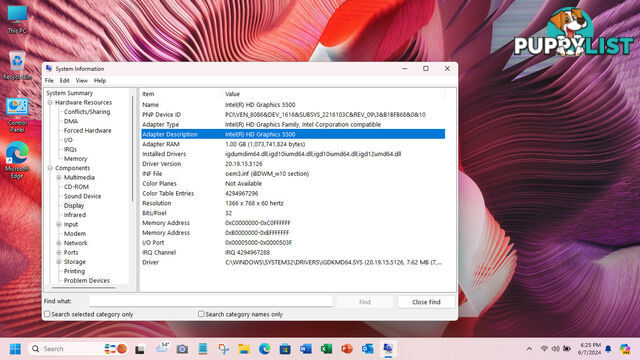Select Forced Hardware tree item
Screen dimensions: 640x360
coord(88,131)
